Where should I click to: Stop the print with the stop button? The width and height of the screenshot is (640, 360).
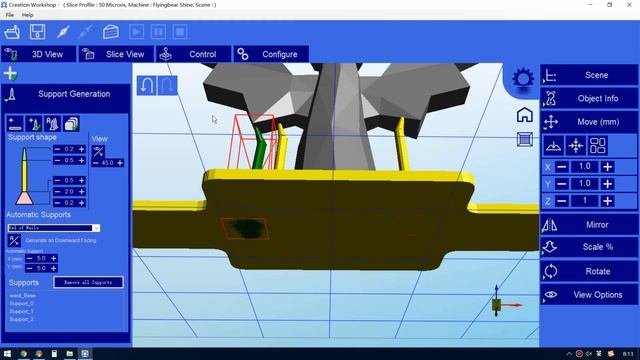pos(180,32)
